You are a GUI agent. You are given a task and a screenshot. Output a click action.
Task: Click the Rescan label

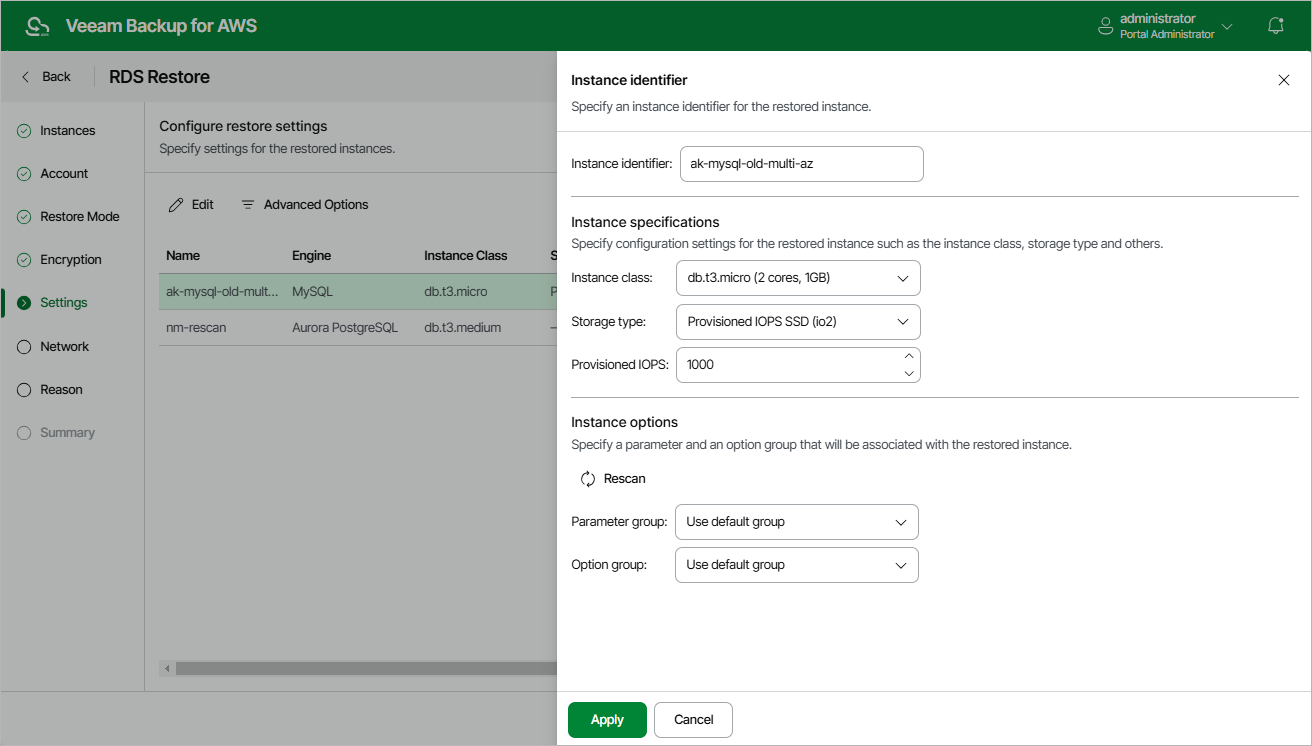tap(625, 479)
